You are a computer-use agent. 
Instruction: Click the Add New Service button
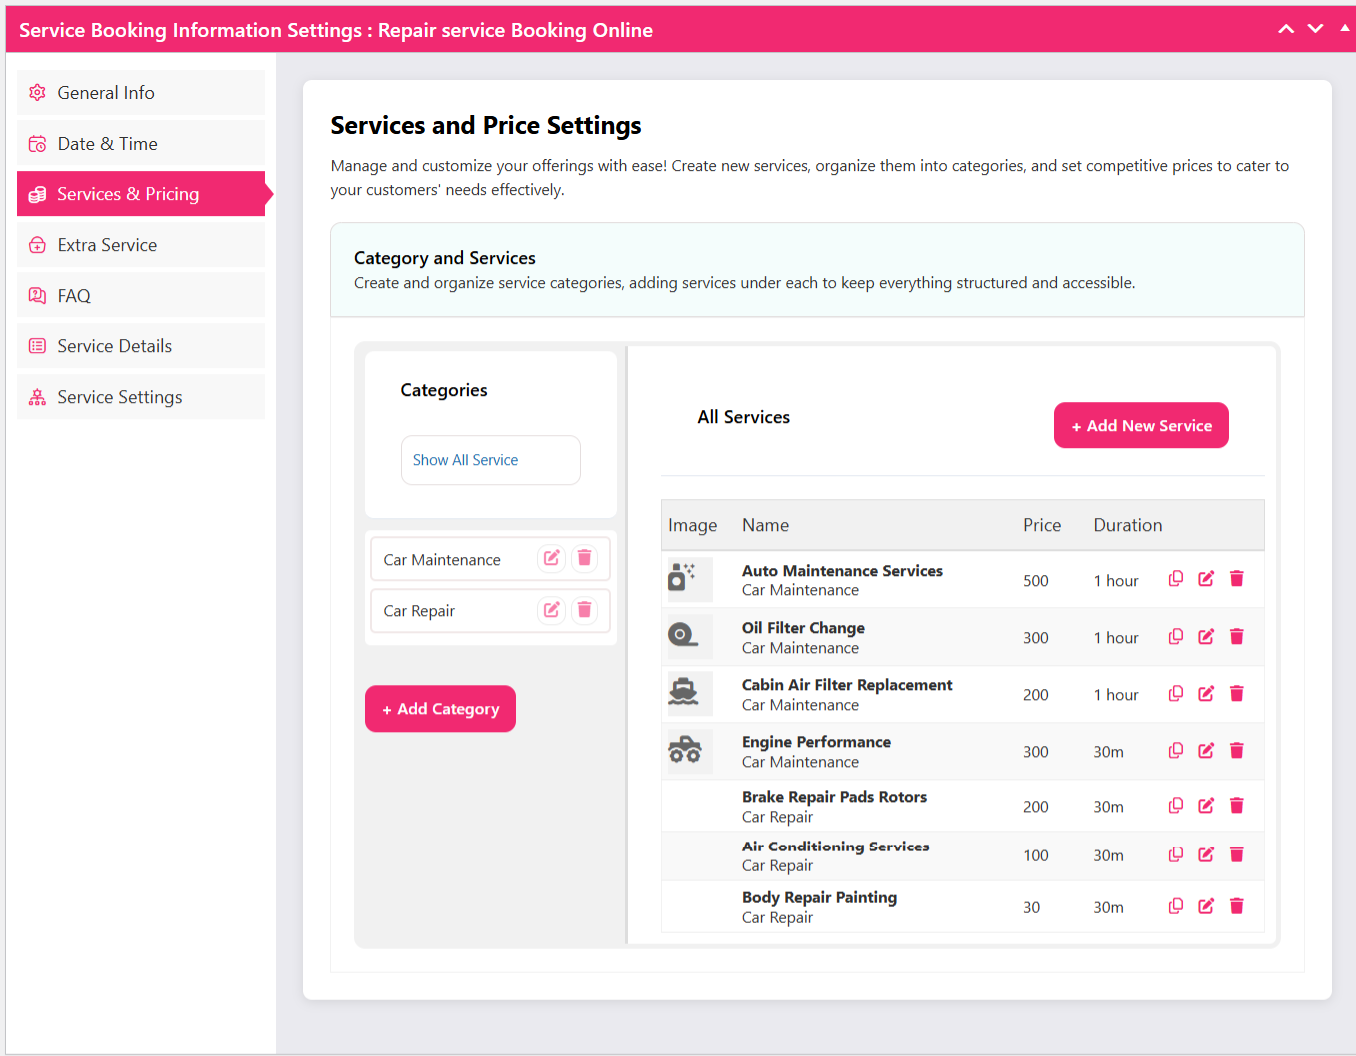click(x=1141, y=426)
